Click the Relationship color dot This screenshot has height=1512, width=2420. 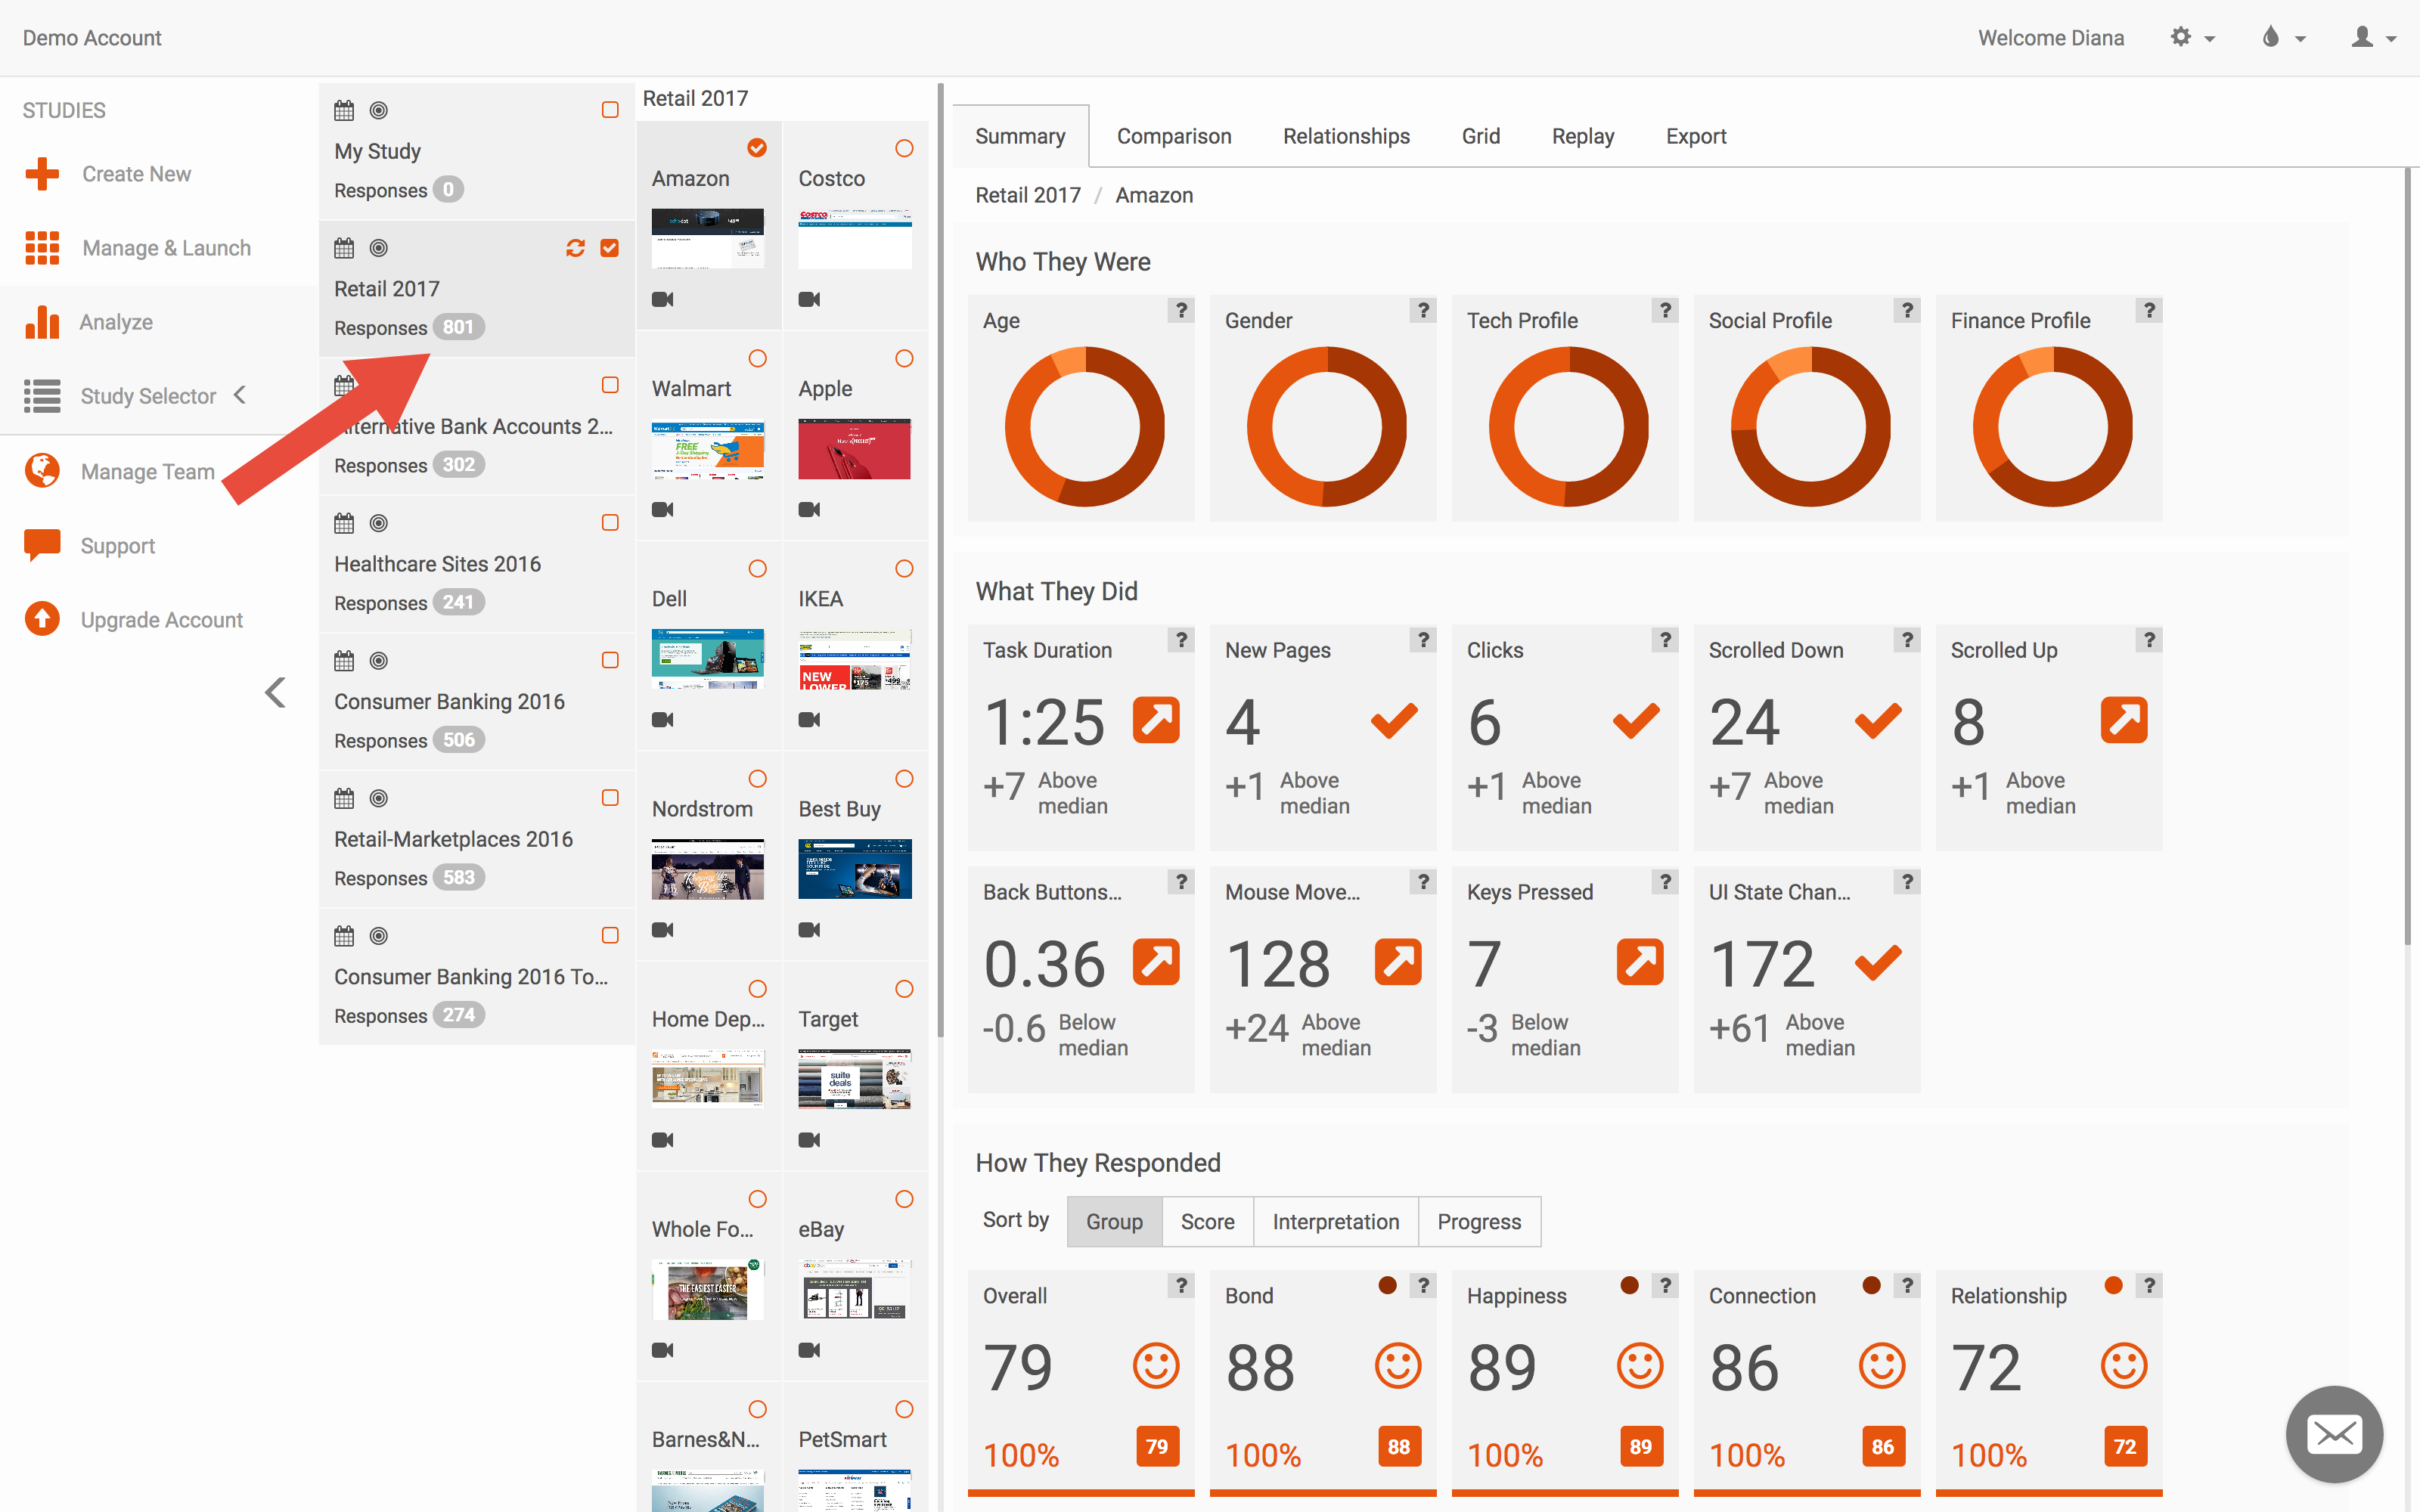pyautogui.click(x=2113, y=1285)
